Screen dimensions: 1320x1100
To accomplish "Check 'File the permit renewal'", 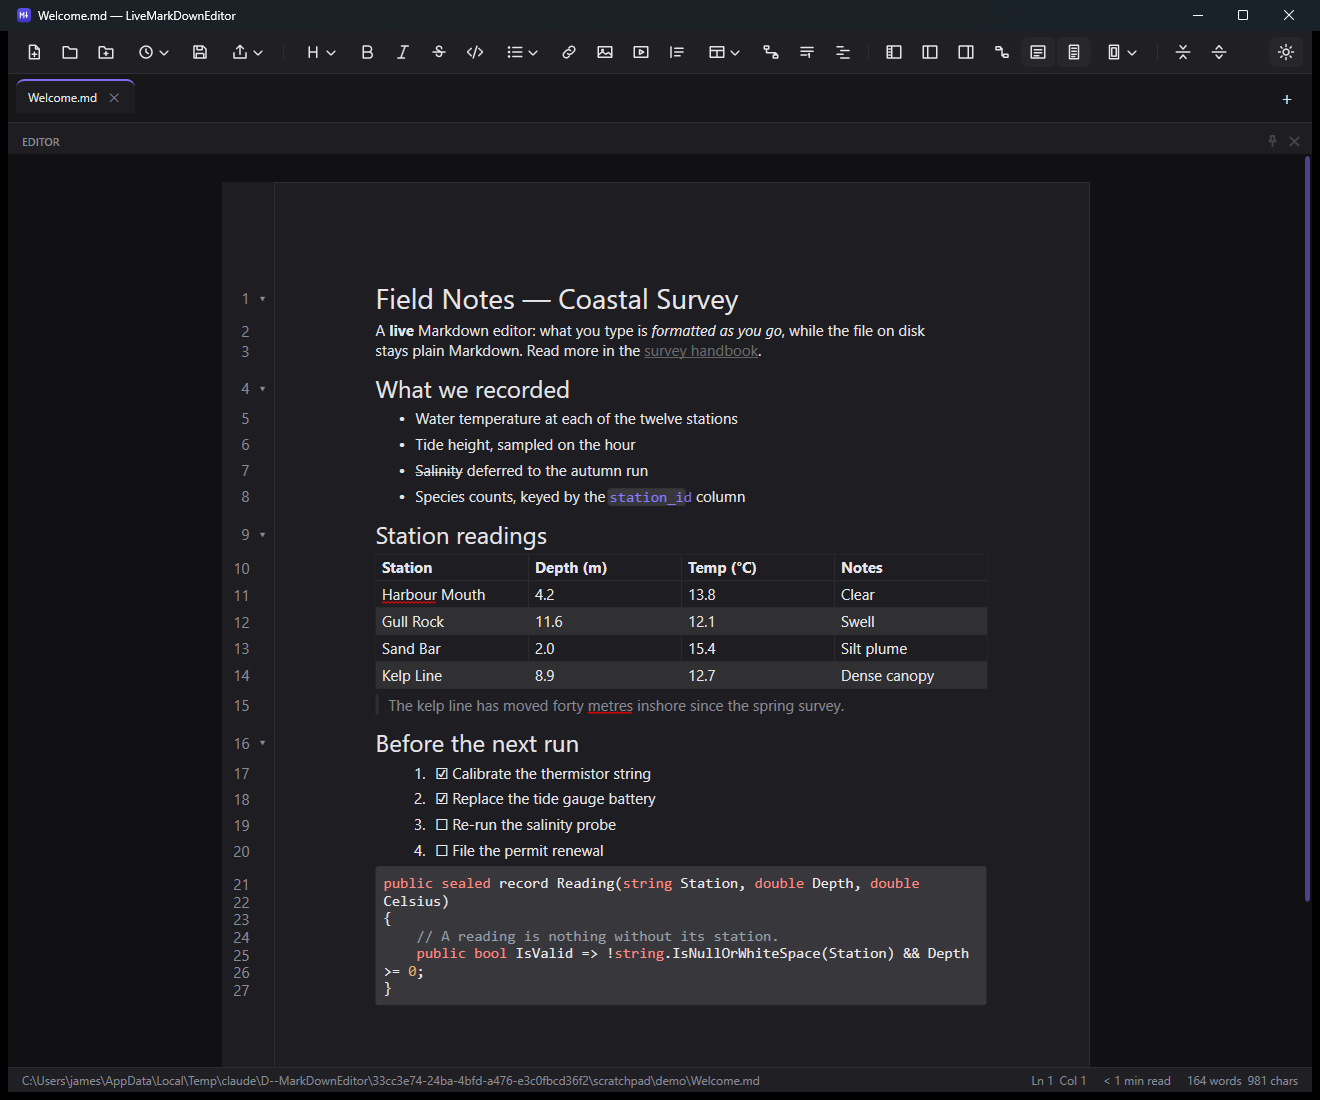I will [442, 850].
